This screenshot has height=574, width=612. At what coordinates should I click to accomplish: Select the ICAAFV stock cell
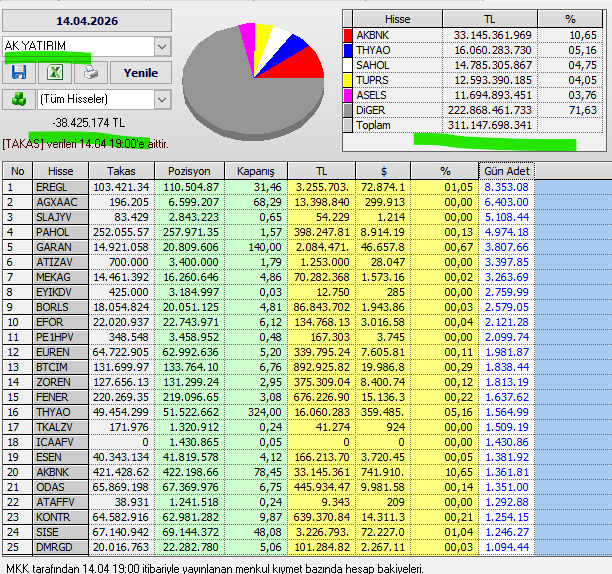pyautogui.click(x=60, y=442)
